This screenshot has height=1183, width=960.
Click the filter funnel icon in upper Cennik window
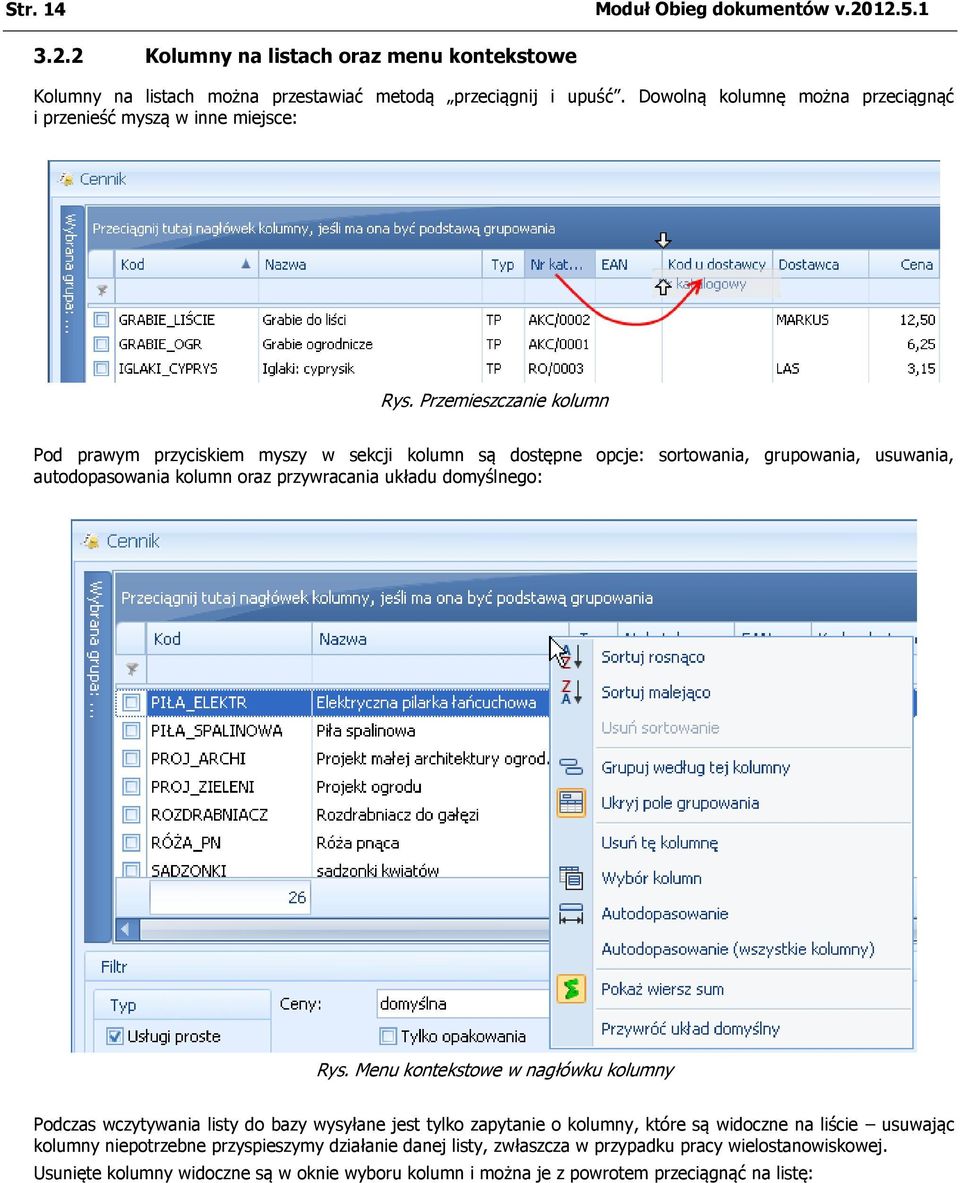point(102,290)
